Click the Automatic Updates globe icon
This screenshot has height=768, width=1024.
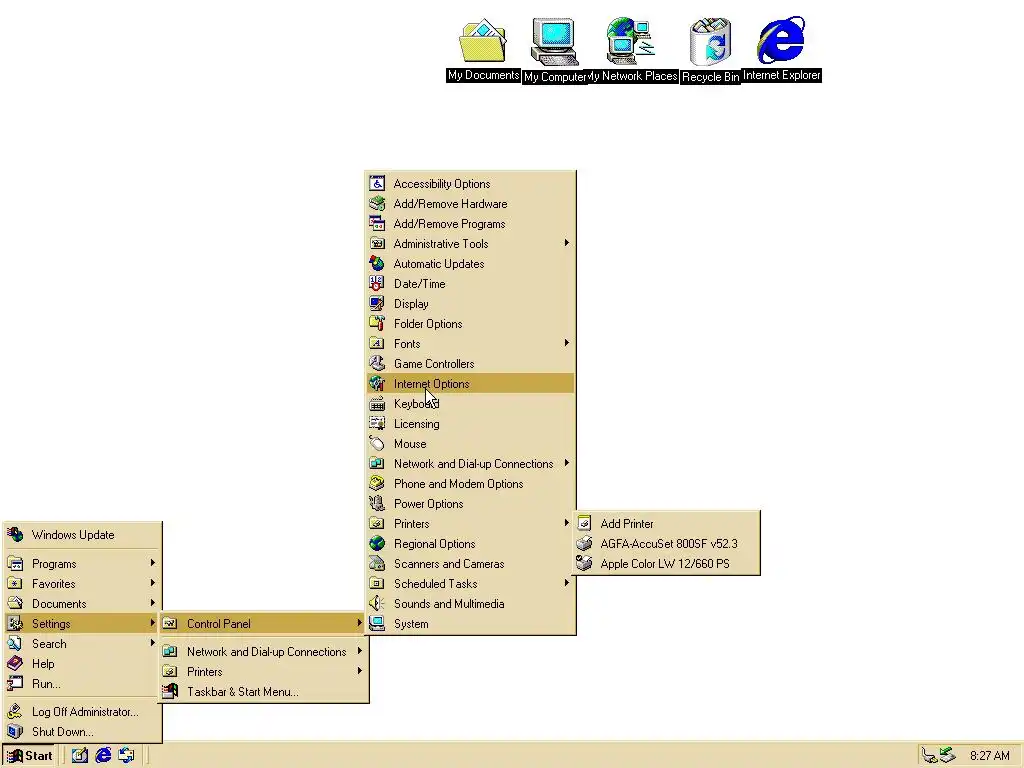(x=377, y=264)
